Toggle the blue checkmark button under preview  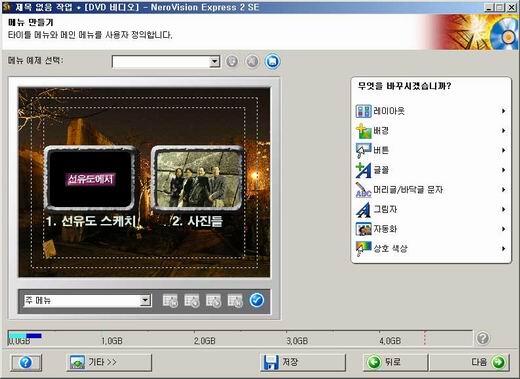tap(257, 300)
